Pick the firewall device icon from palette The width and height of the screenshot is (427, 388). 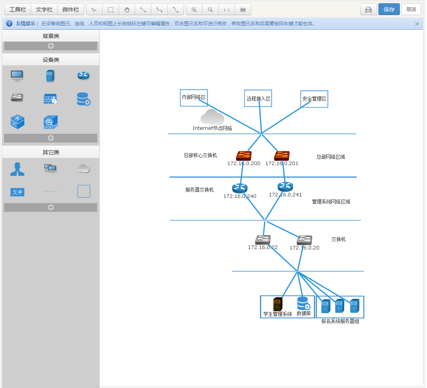point(50,99)
